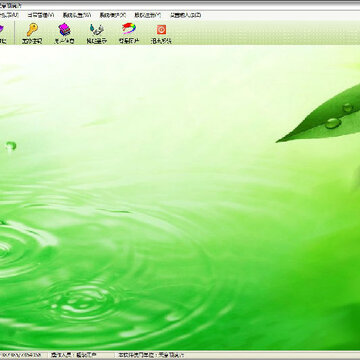Image resolution: width=360 pixels, height=360 pixels.
Task: Open the 日常管理 menu
Action: coord(40,15)
